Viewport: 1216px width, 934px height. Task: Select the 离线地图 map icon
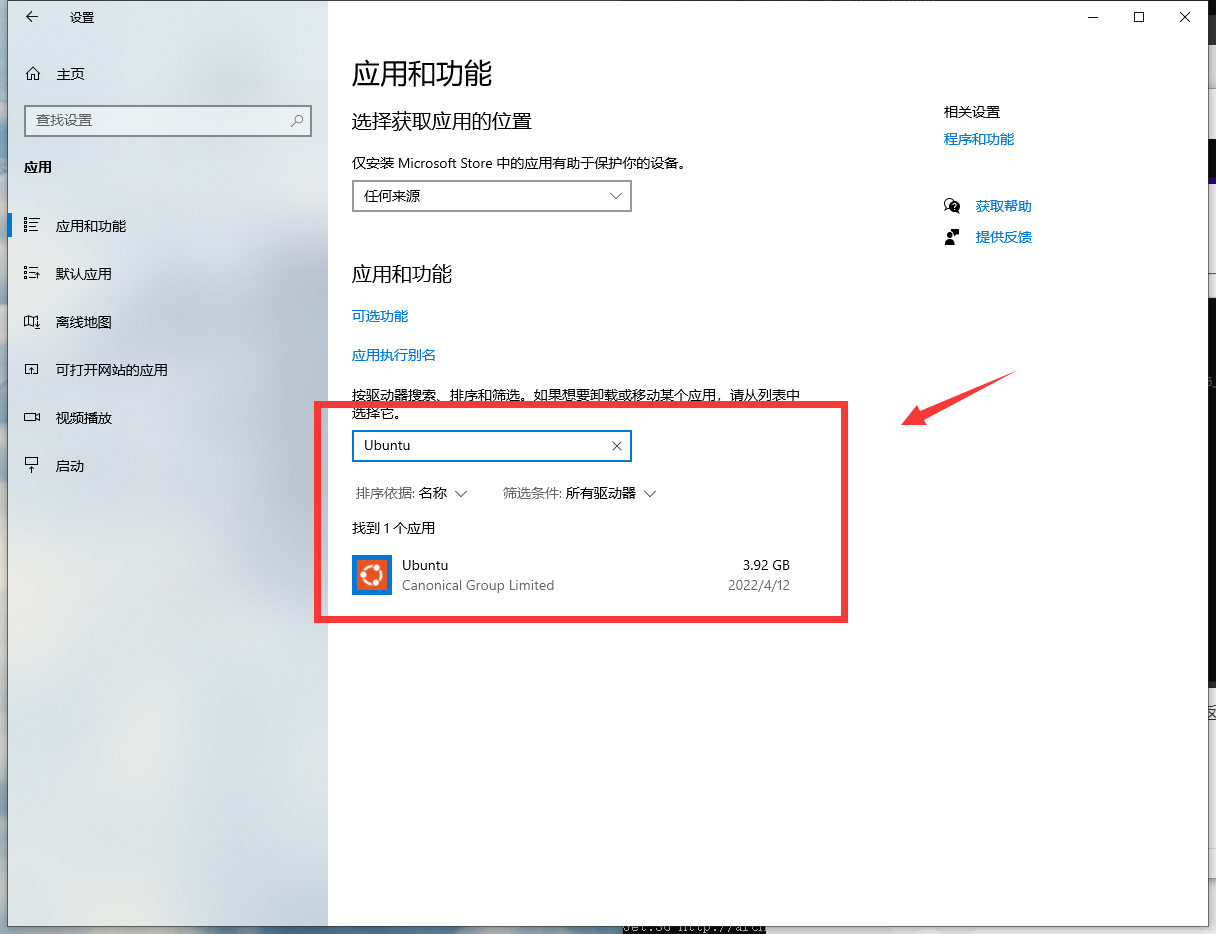[32, 322]
